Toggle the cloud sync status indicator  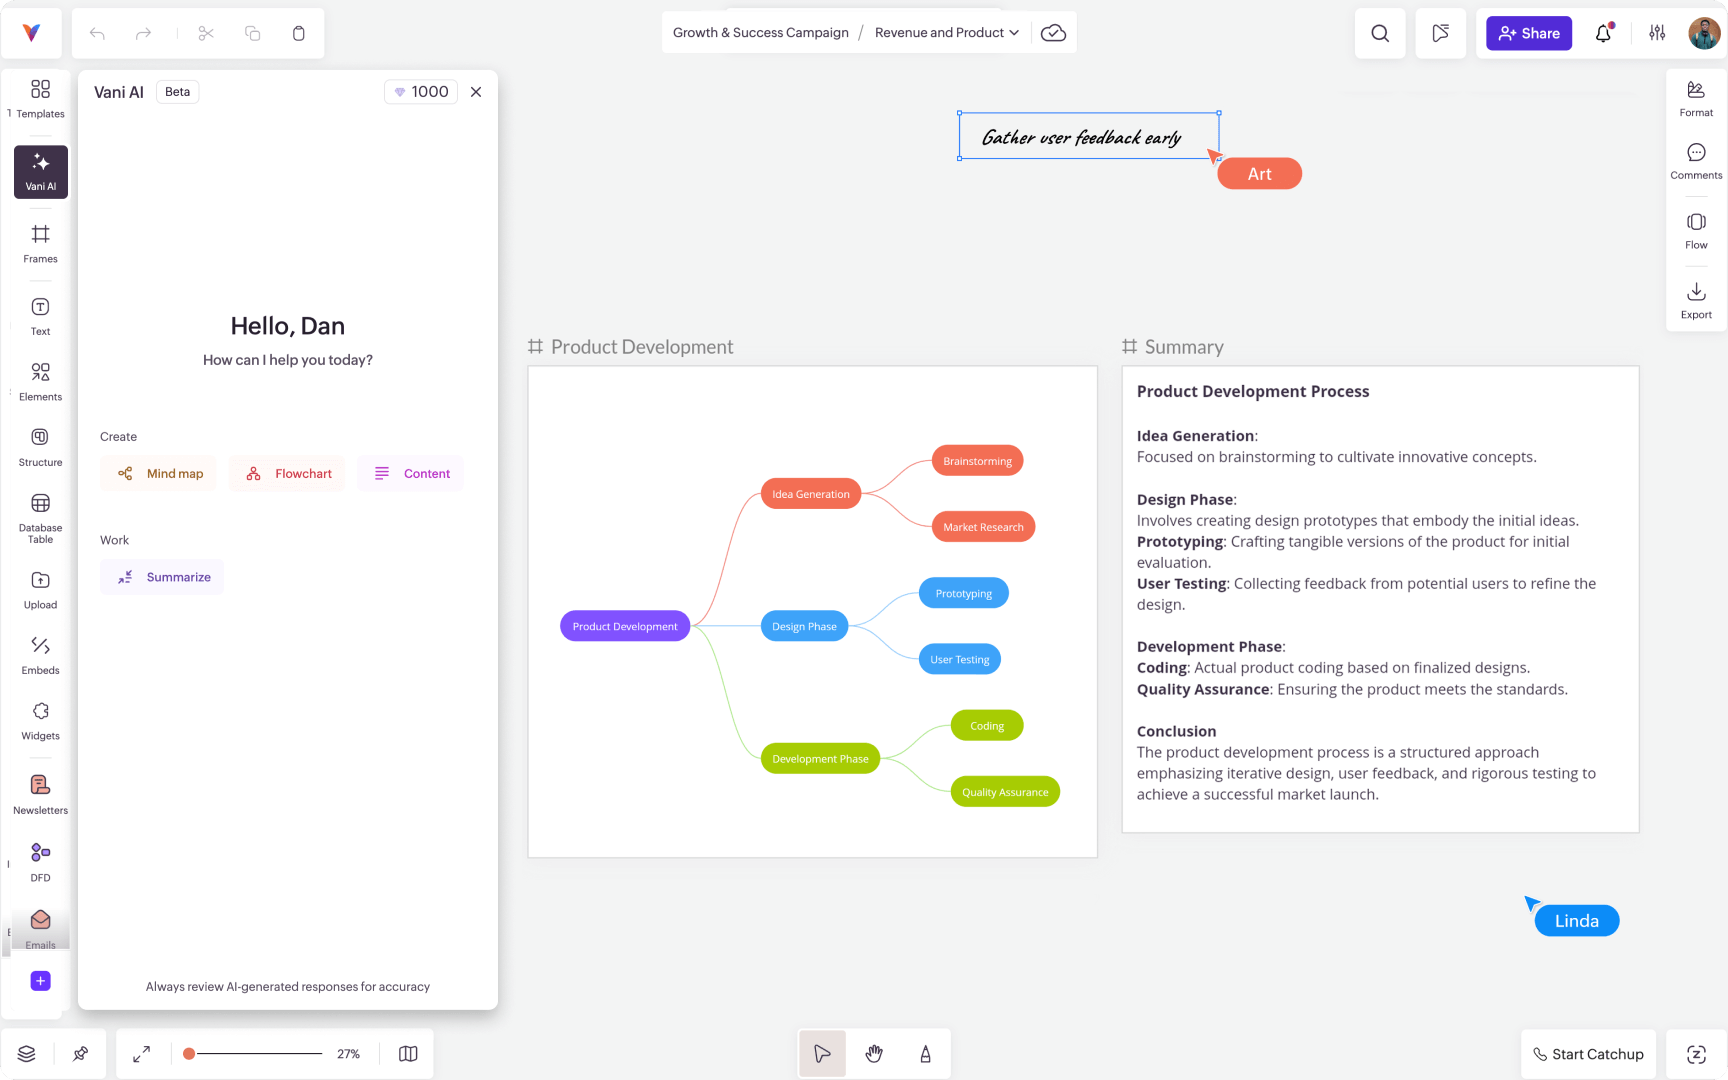(1053, 32)
